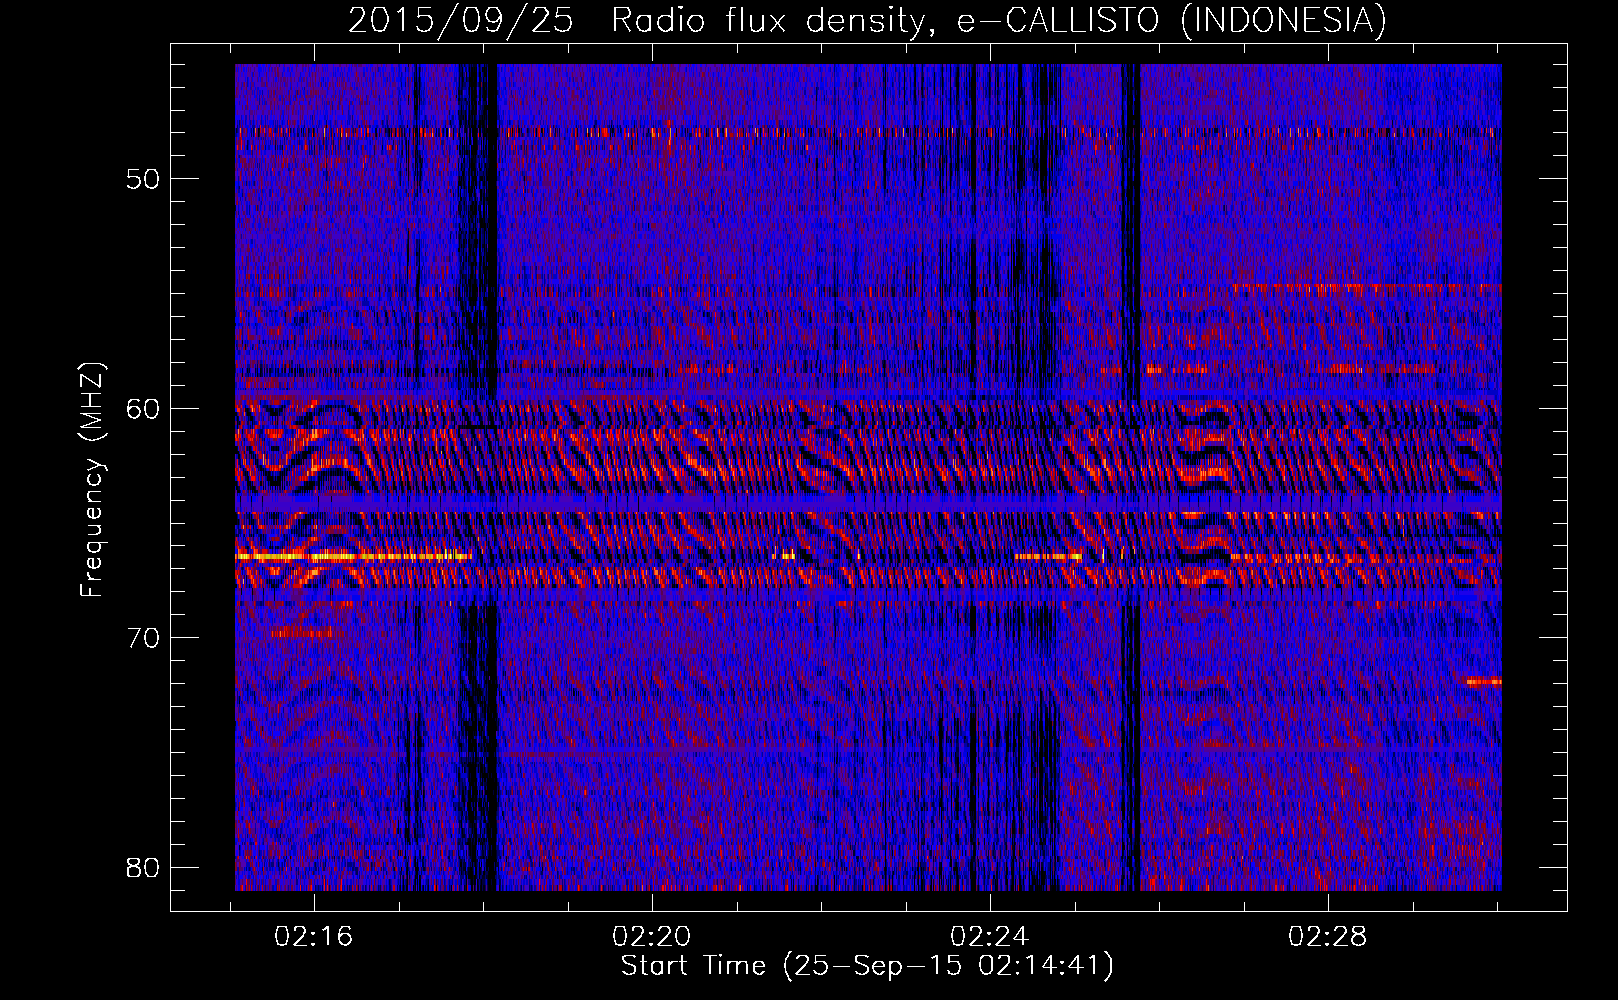Click the 60 frequency tick label

(x=143, y=408)
